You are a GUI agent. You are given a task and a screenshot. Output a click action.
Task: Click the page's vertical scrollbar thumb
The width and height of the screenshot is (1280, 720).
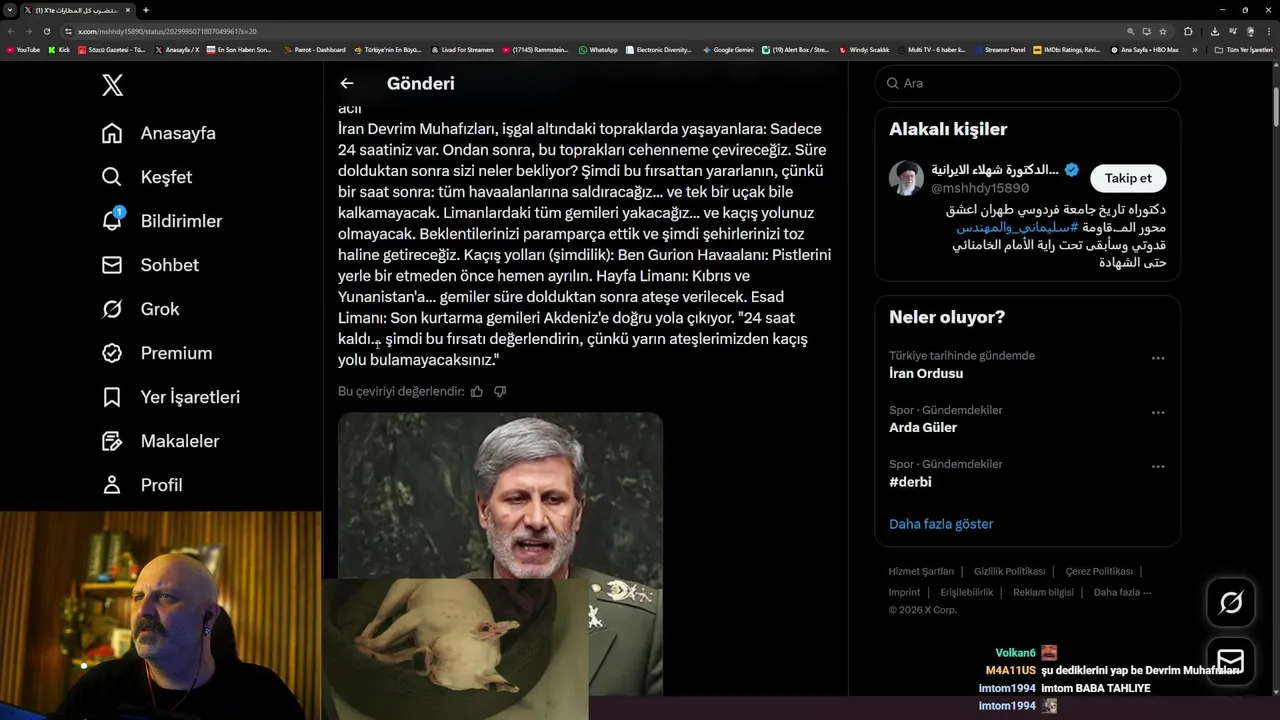click(x=1275, y=106)
